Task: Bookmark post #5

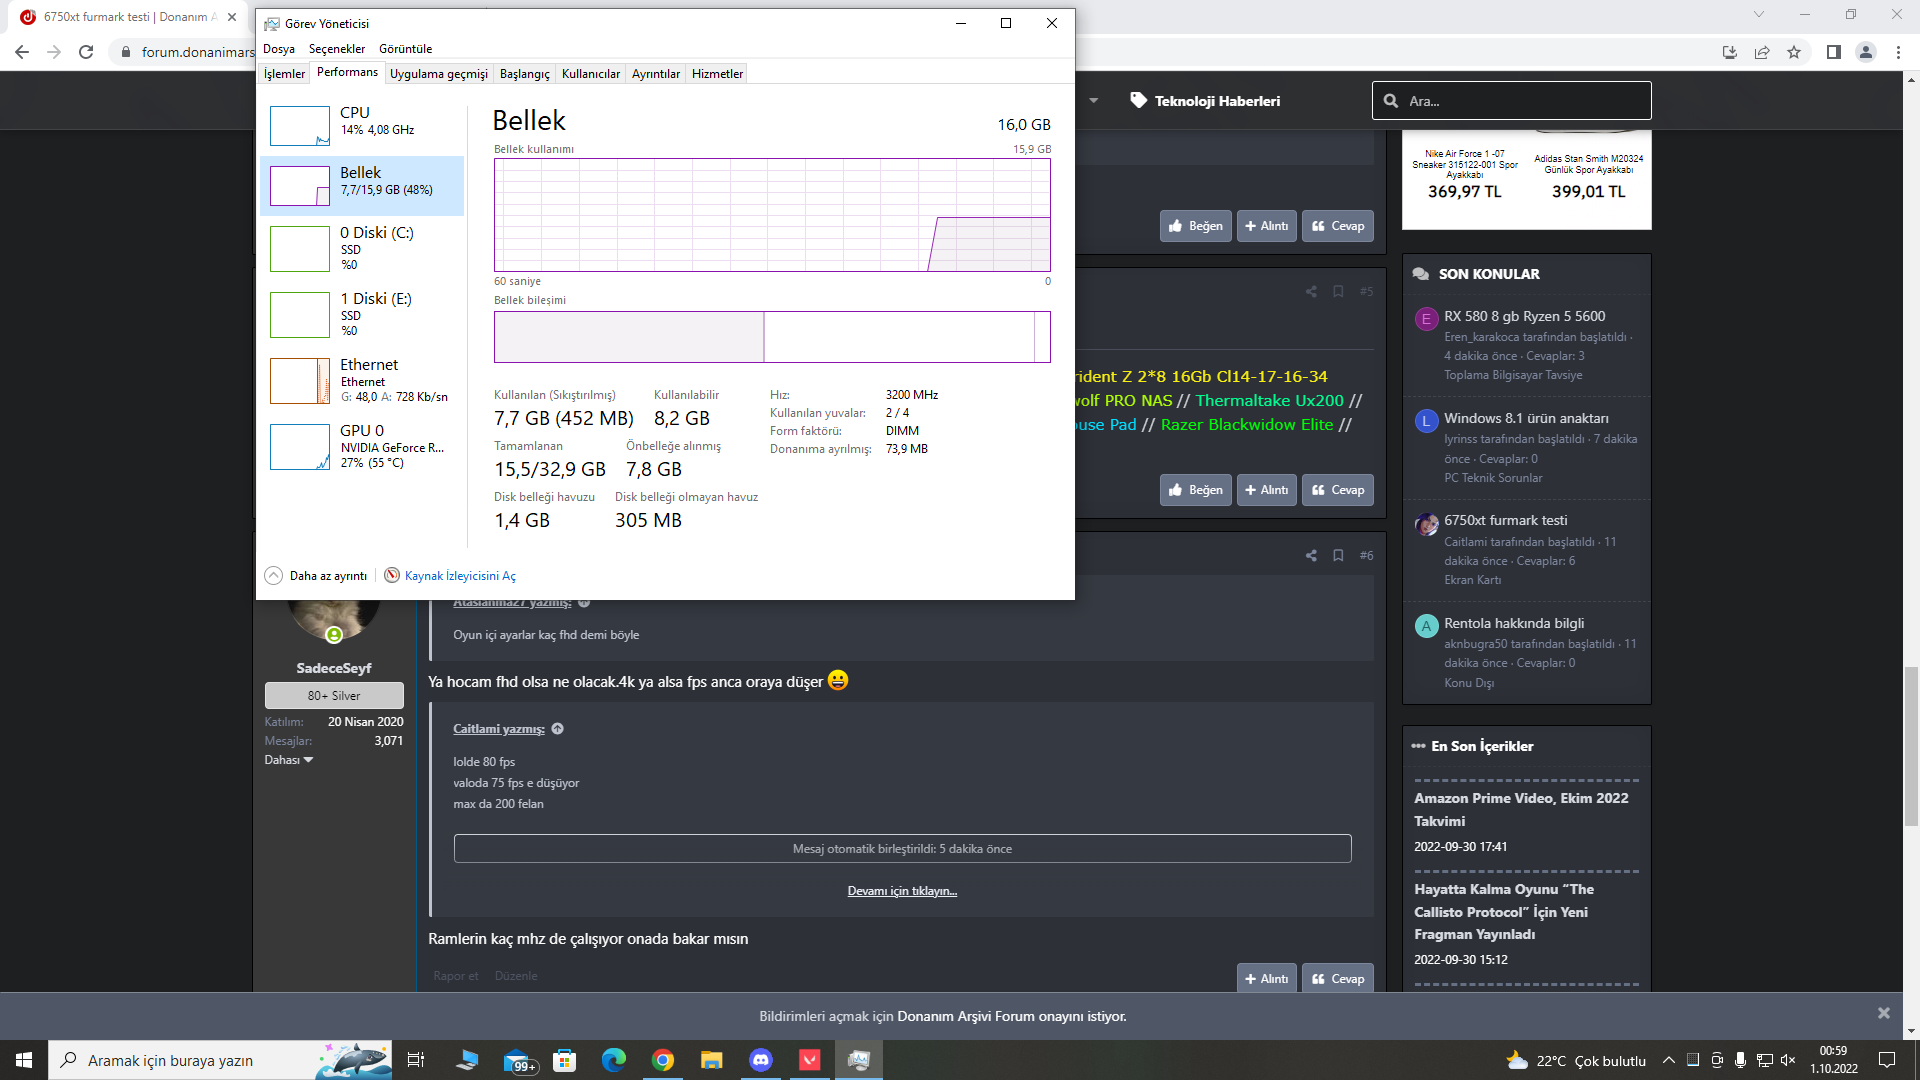Action: click(1338, 292)
